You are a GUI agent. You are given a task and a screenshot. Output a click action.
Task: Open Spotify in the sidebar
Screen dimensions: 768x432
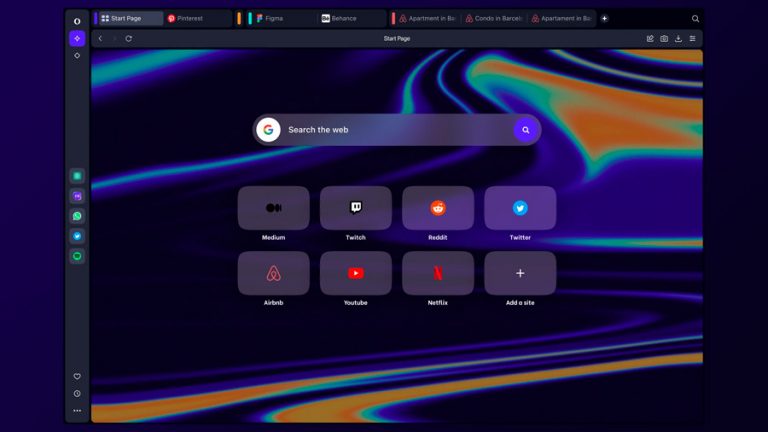[77, 256]
